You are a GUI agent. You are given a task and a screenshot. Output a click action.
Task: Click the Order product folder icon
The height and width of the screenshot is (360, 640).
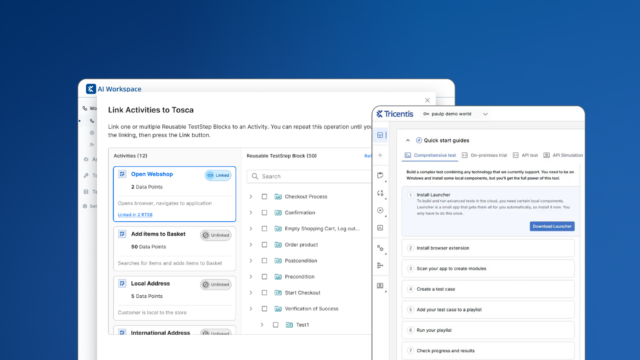[x=278, y=244]
